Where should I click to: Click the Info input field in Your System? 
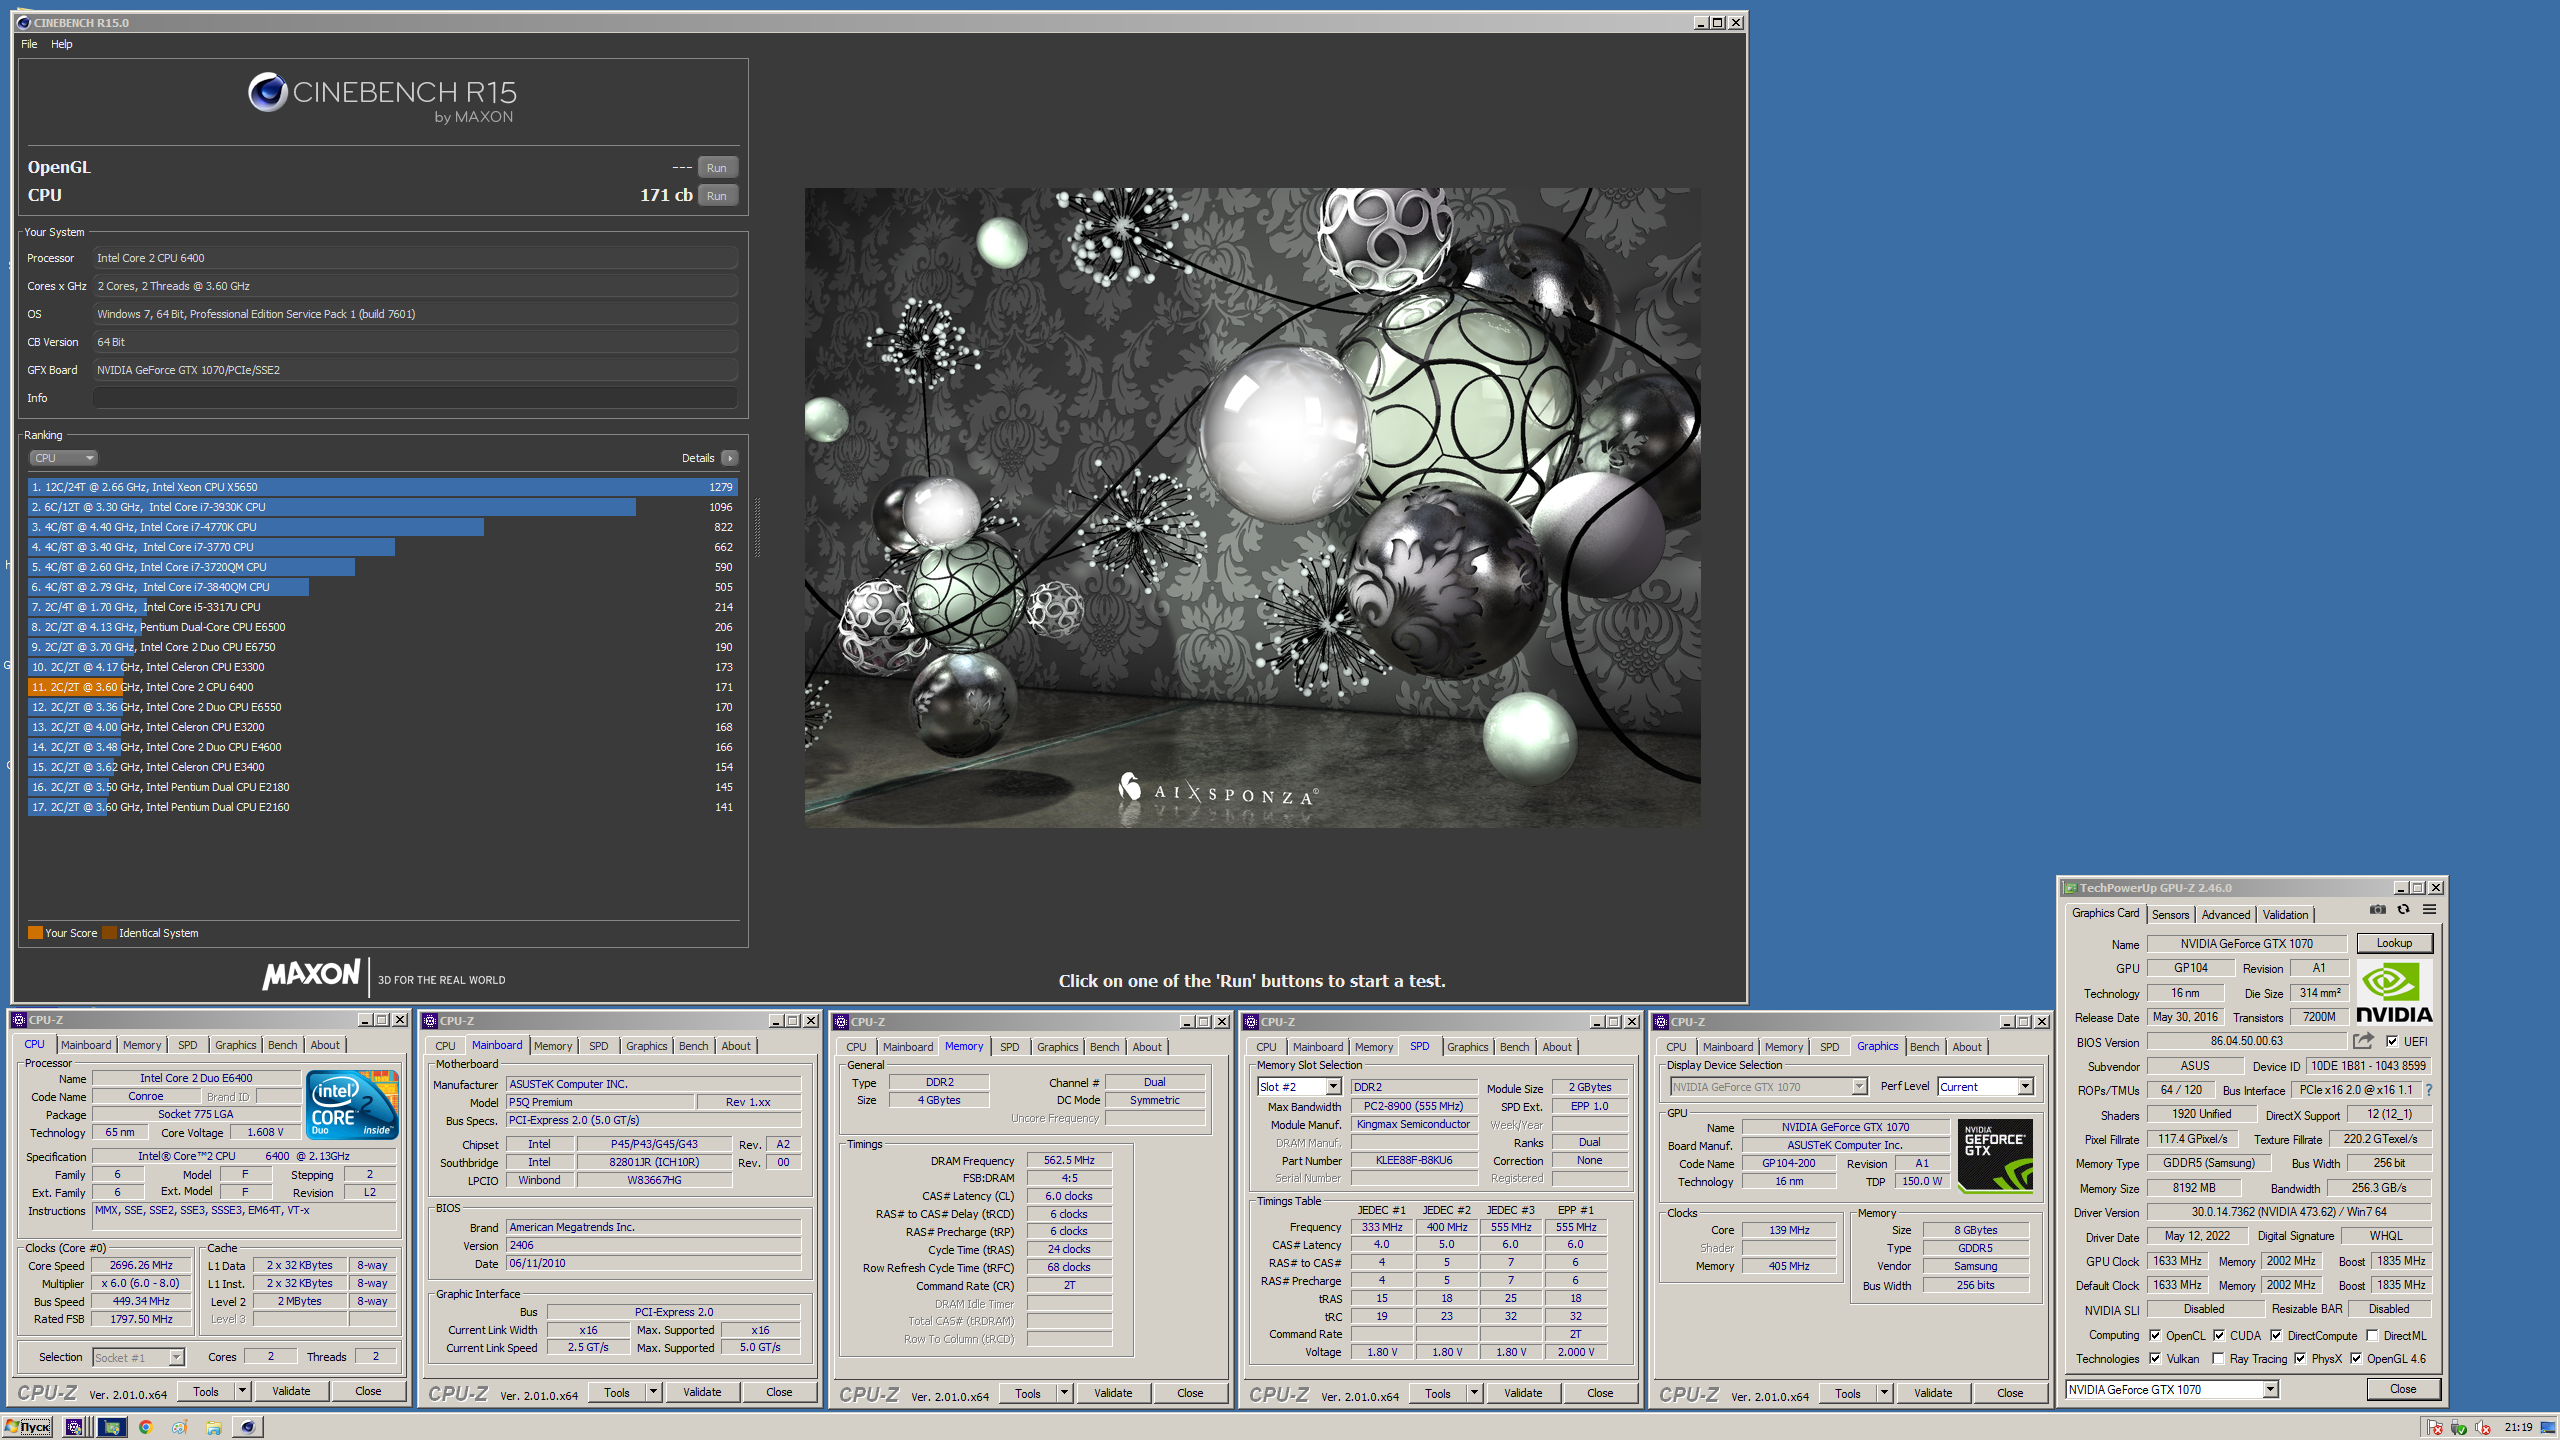415,398
